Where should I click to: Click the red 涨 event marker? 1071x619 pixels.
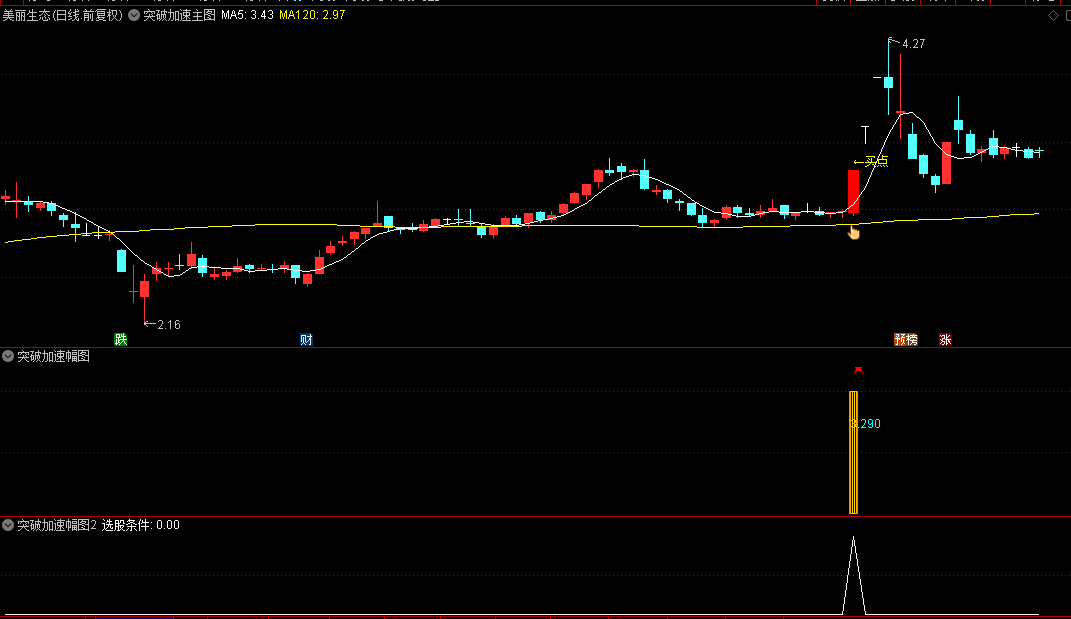pos(945,340)
